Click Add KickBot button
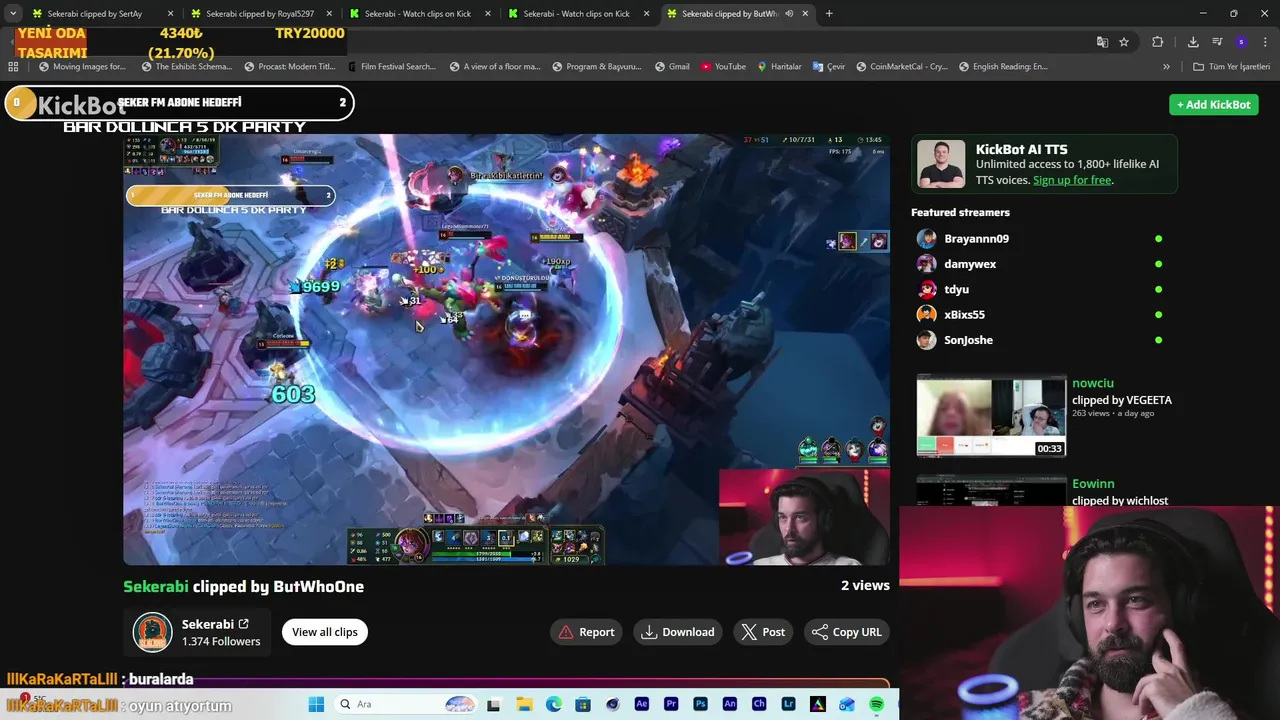This screenshot has width=1280, height=720. click(1213, 104)
